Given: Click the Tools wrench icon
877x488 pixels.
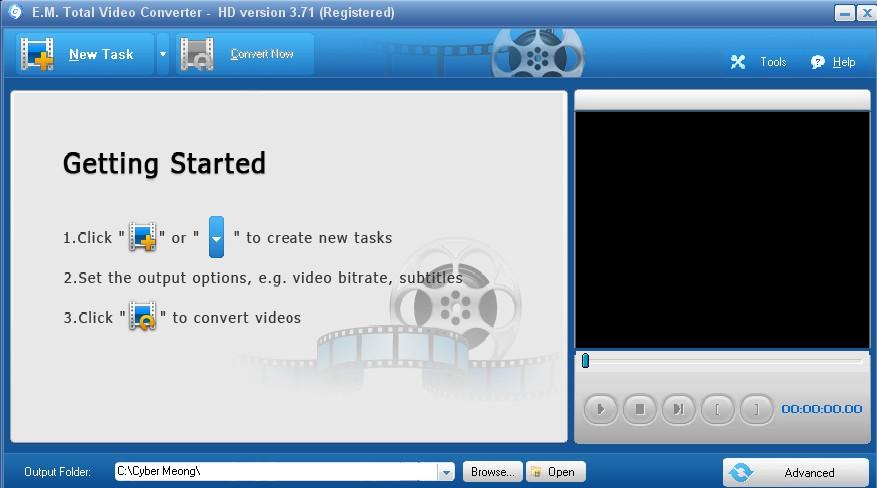Looking at the screenshot, I should click(738, 62).
